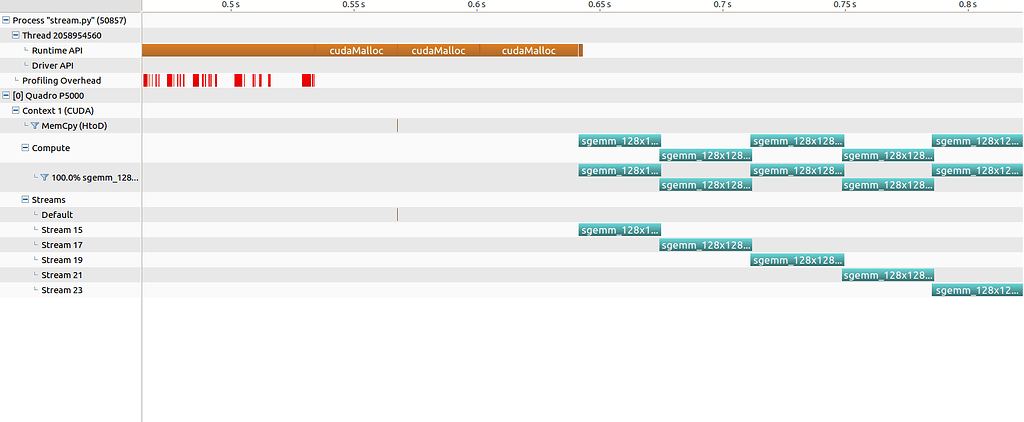
Task: Click the last cudaMalloc block in Runtime API
Action: (528, 50)
